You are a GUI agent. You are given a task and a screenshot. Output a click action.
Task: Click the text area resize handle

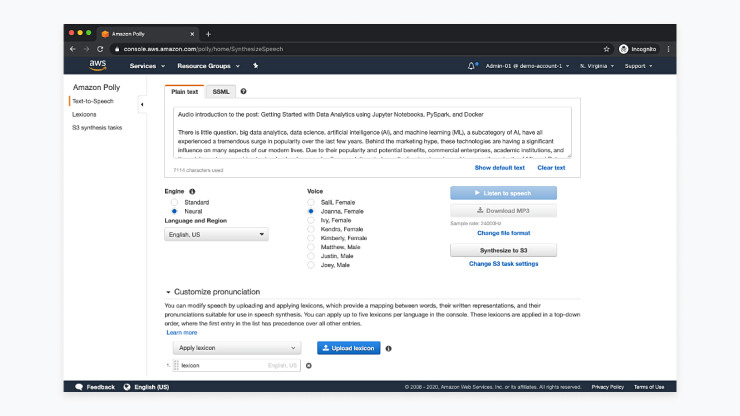click(569, 155)
